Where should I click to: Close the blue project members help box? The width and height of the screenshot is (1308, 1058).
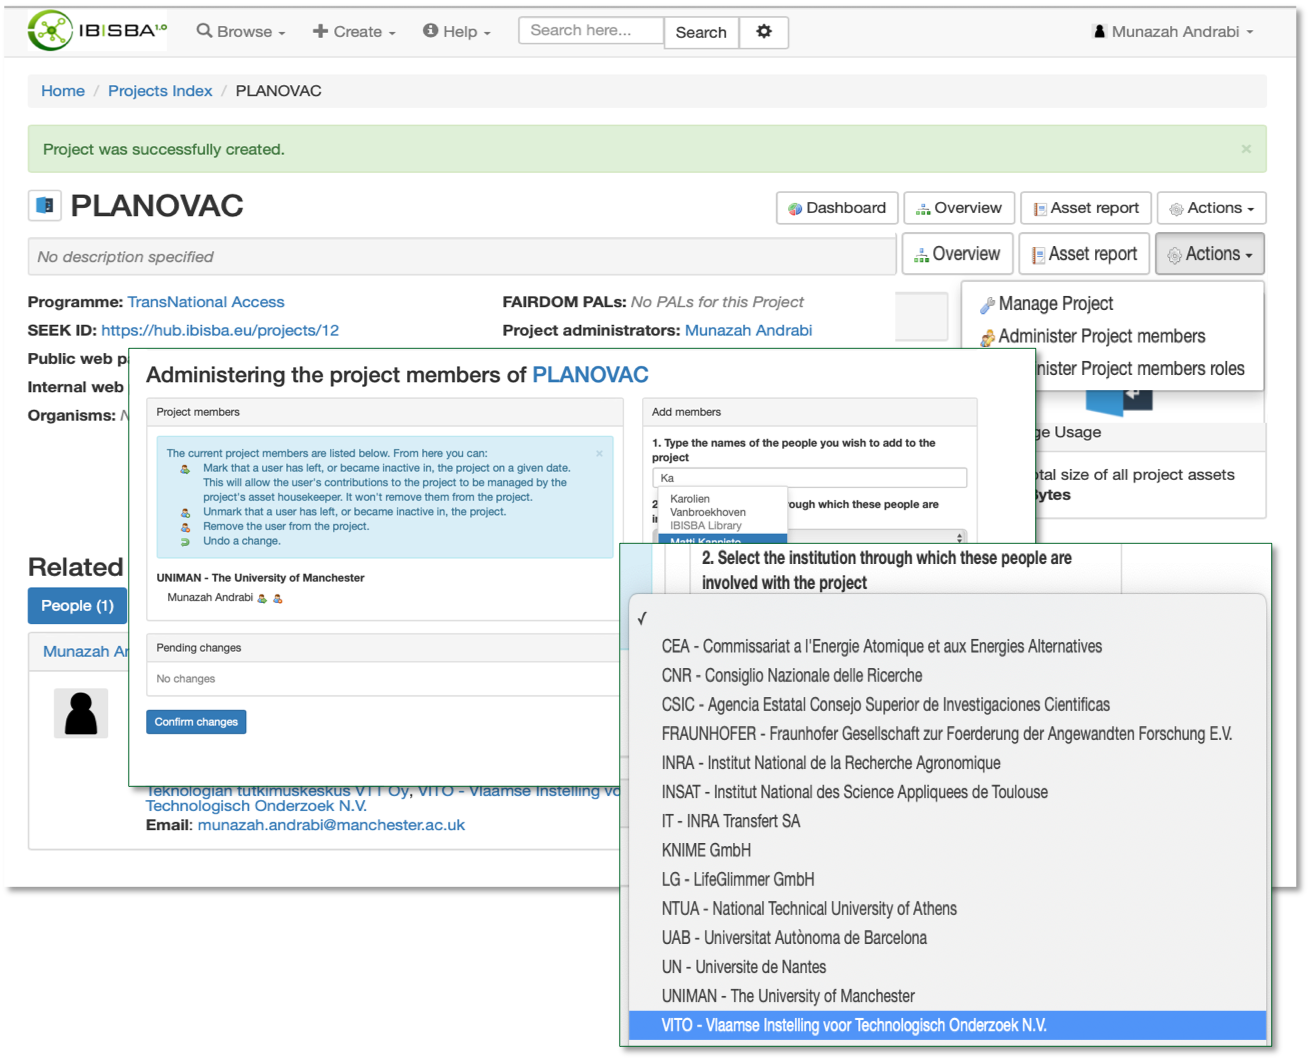600,453
